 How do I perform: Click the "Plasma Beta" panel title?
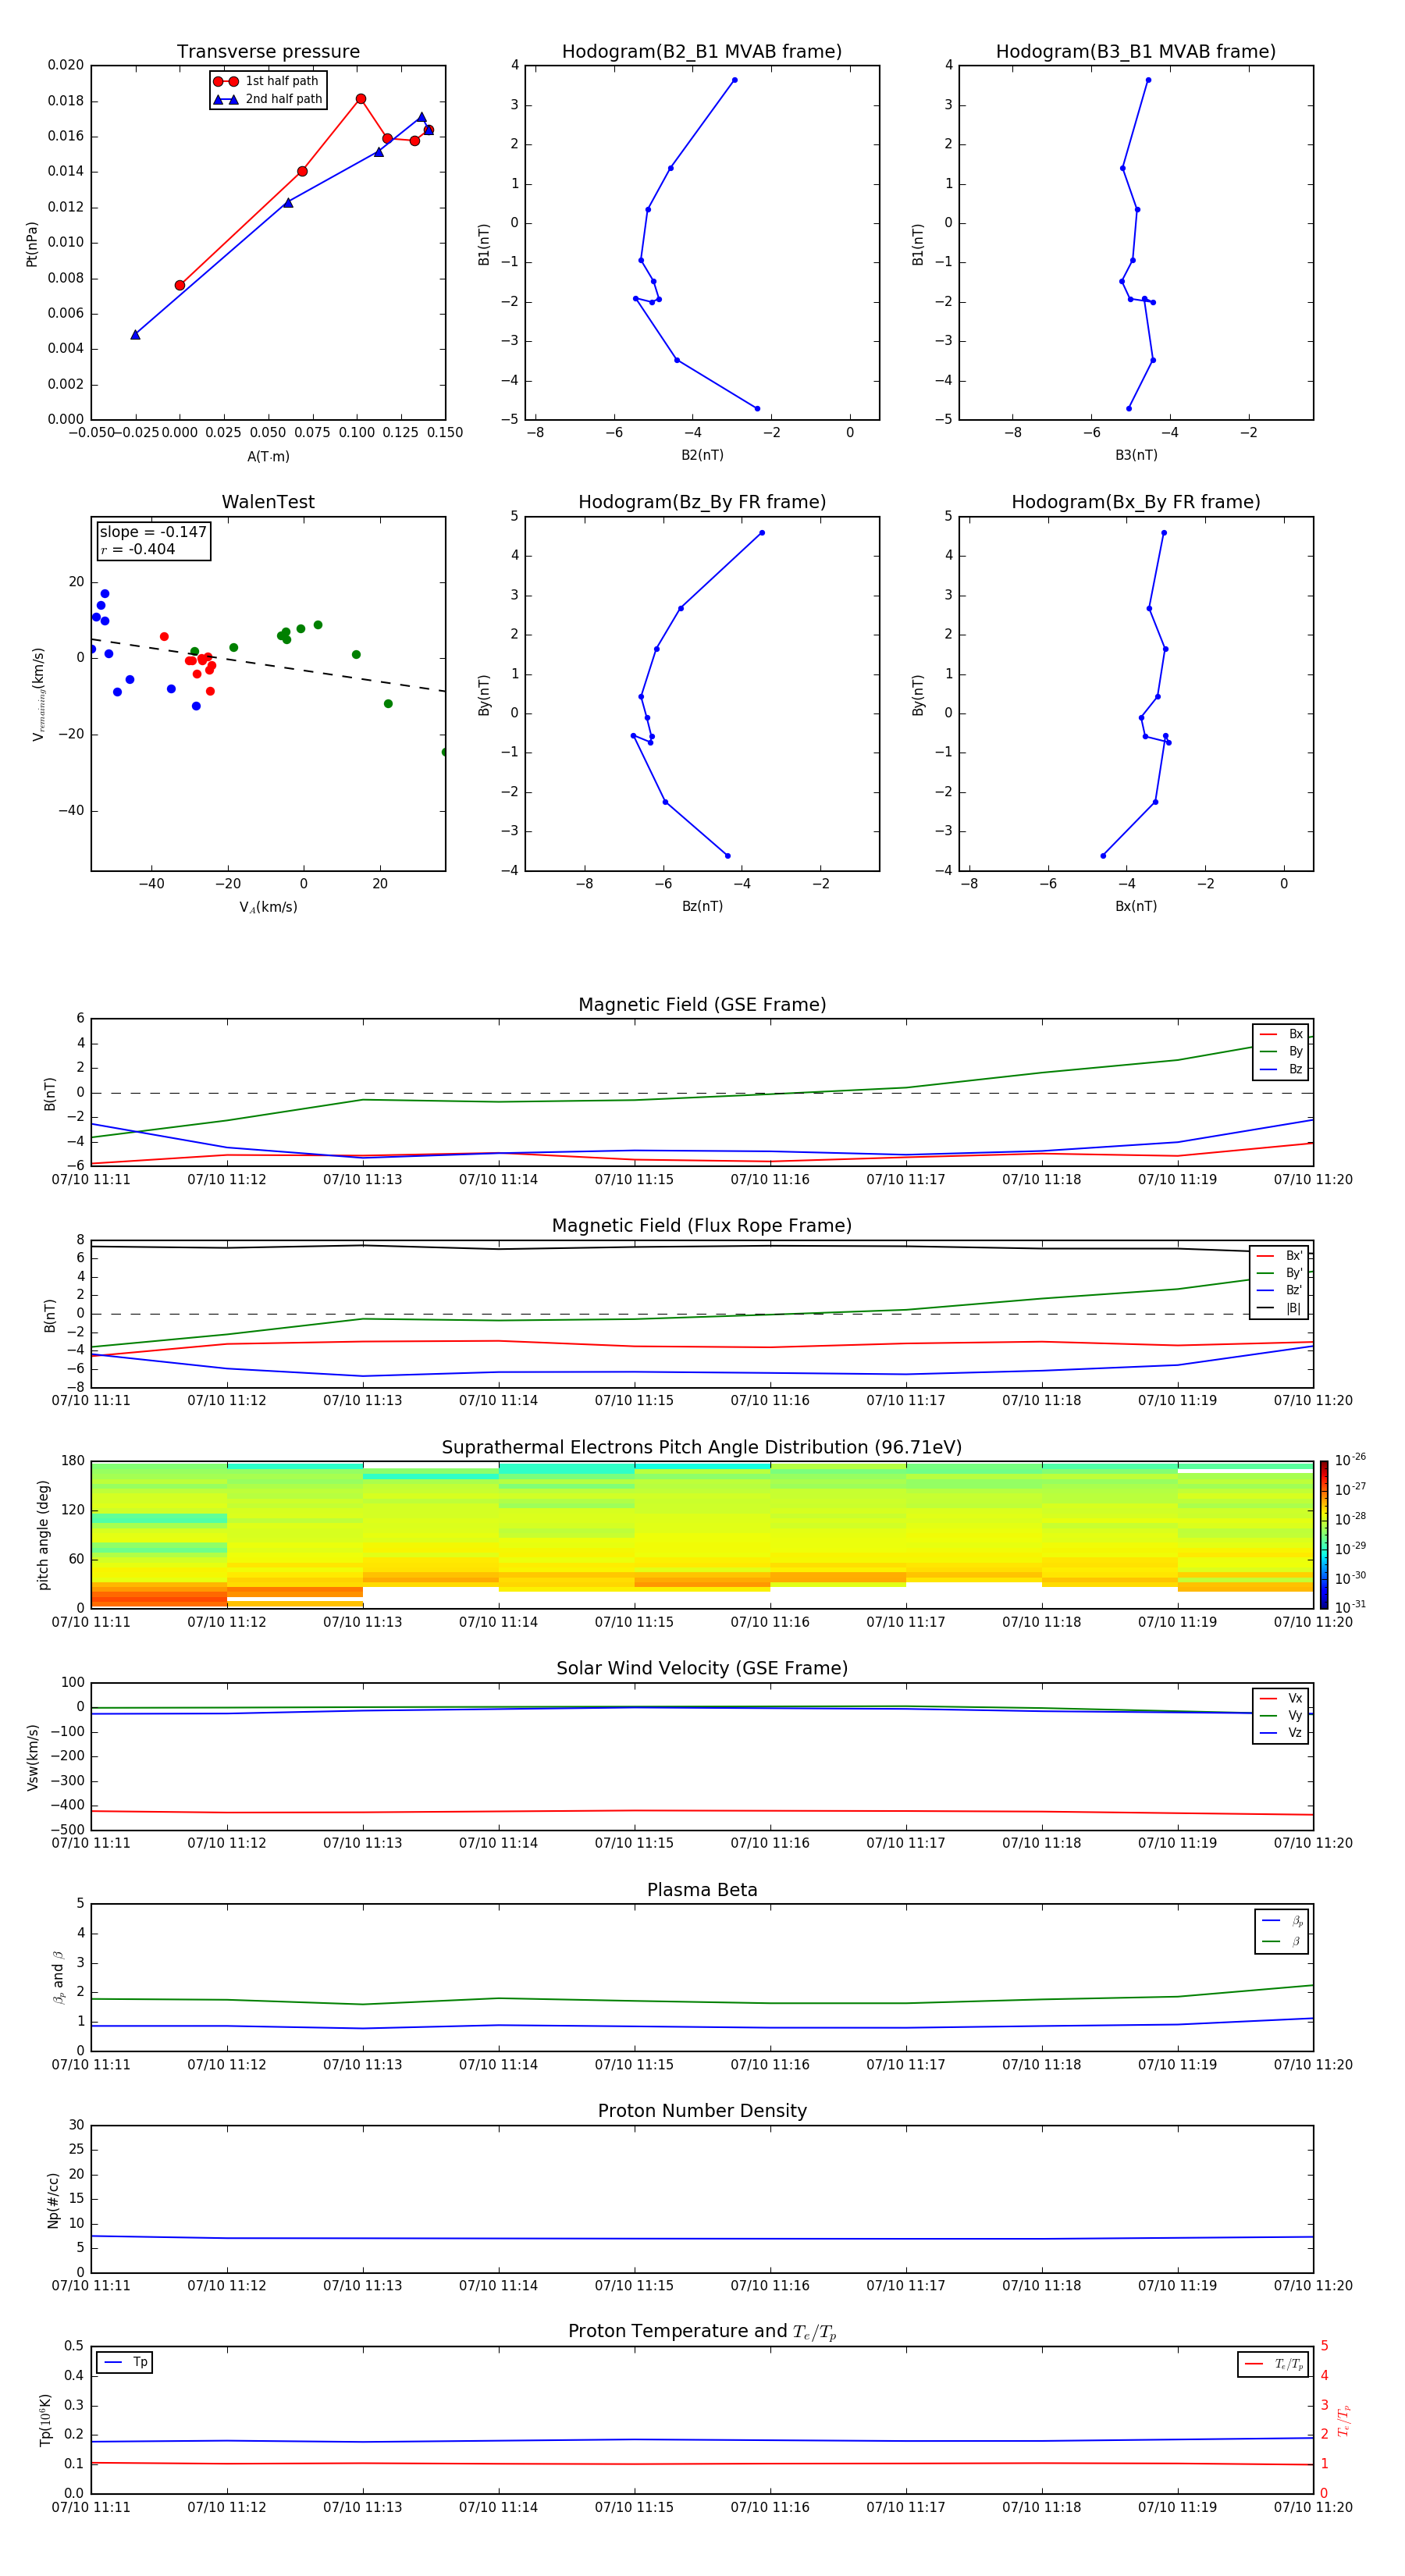(702, 1890)
